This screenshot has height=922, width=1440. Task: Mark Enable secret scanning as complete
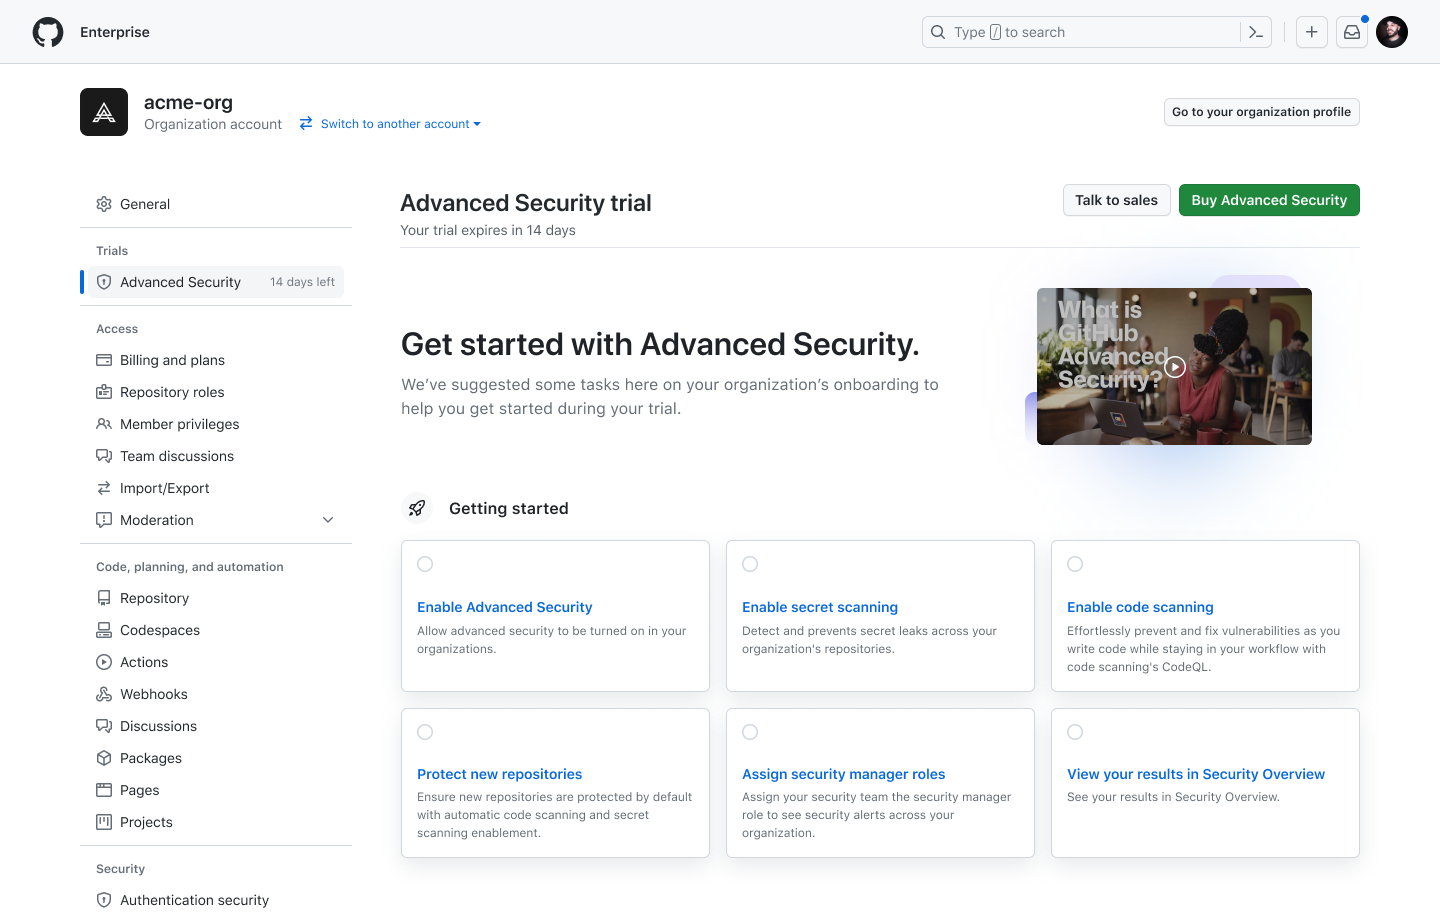click(x=750, y=564)
